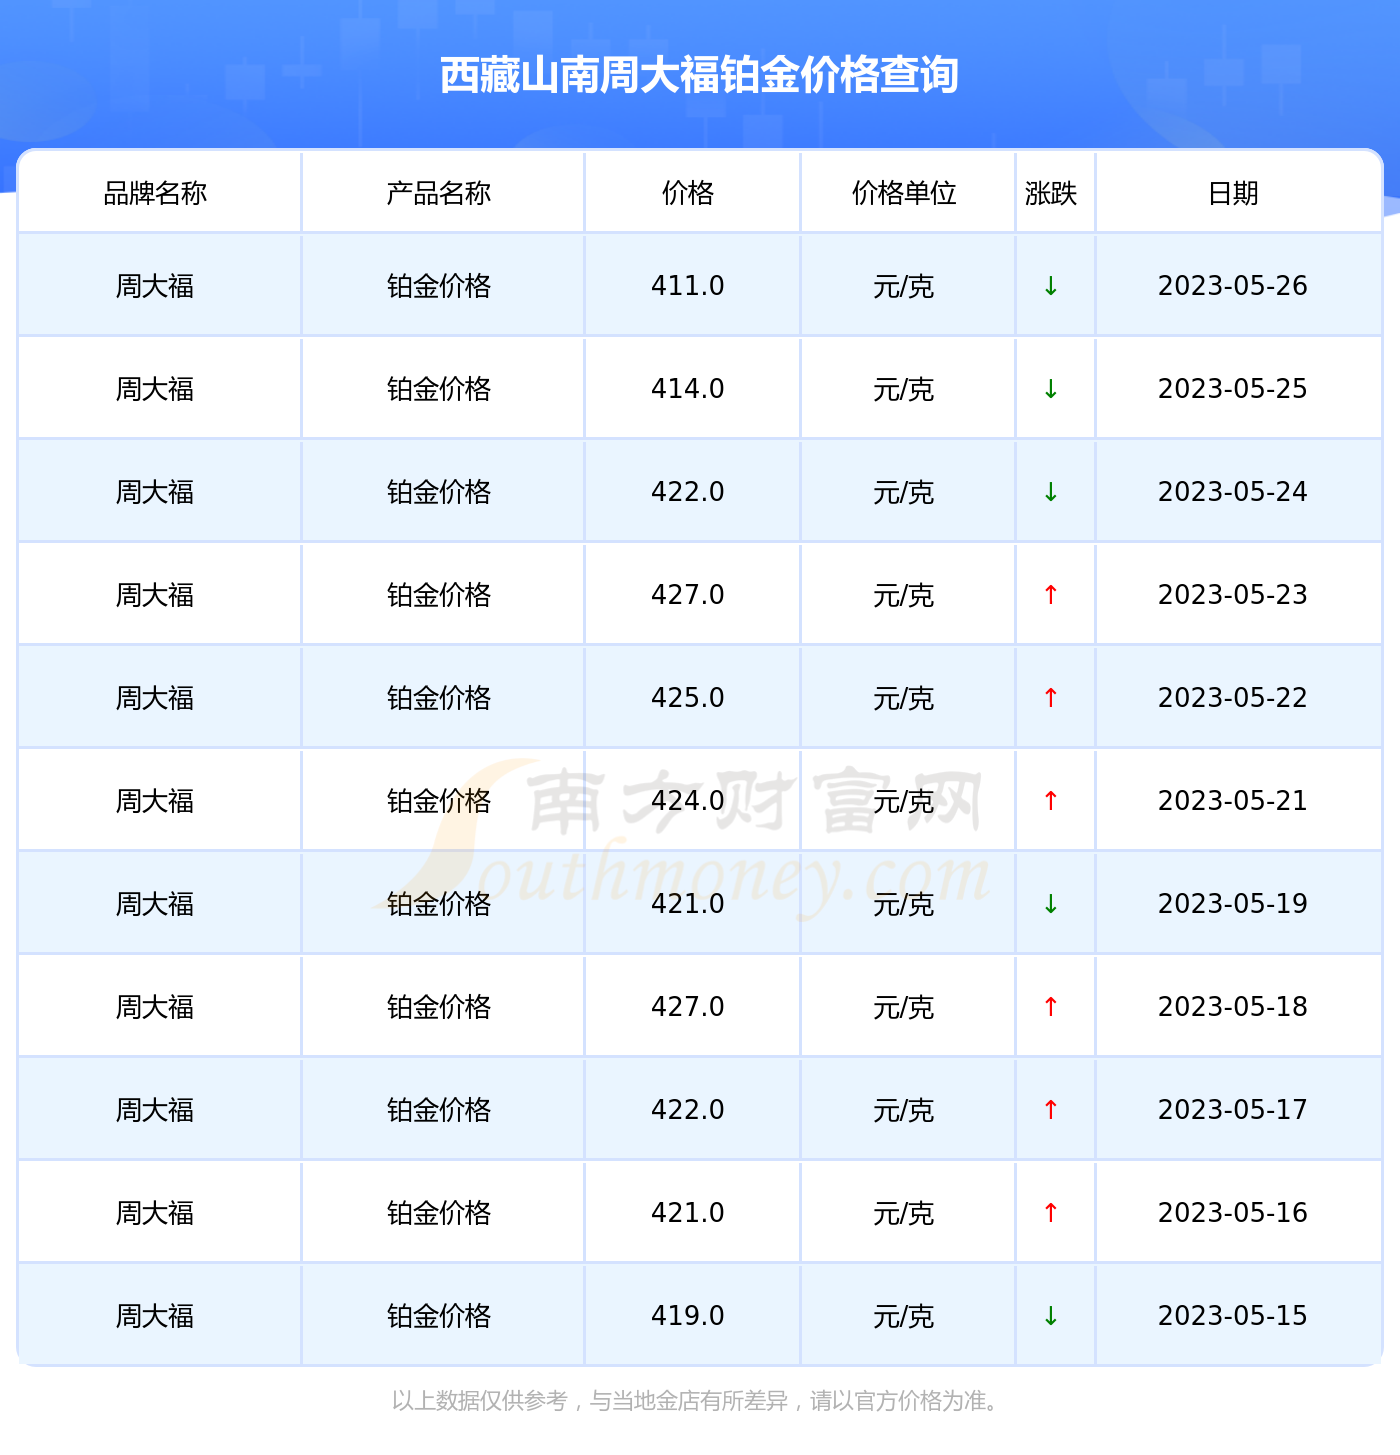Image resolution: width=1400 pixels, height=1455 pixels.
Task: Click the down arrow for 2023-05-24
Action: tap(1051, 492)
